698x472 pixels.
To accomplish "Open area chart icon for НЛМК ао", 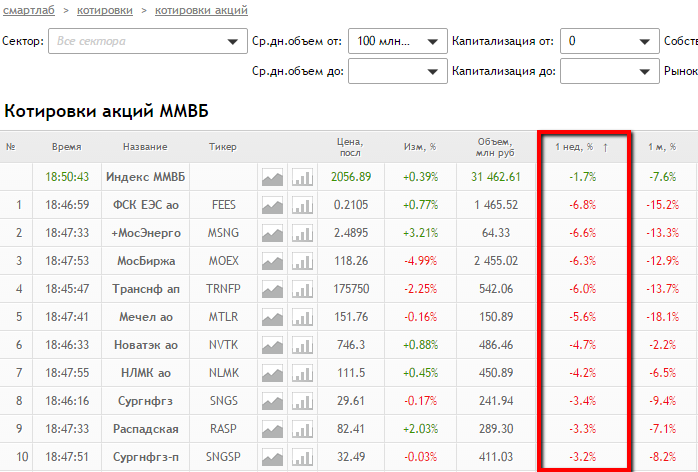I will [272, 374].
